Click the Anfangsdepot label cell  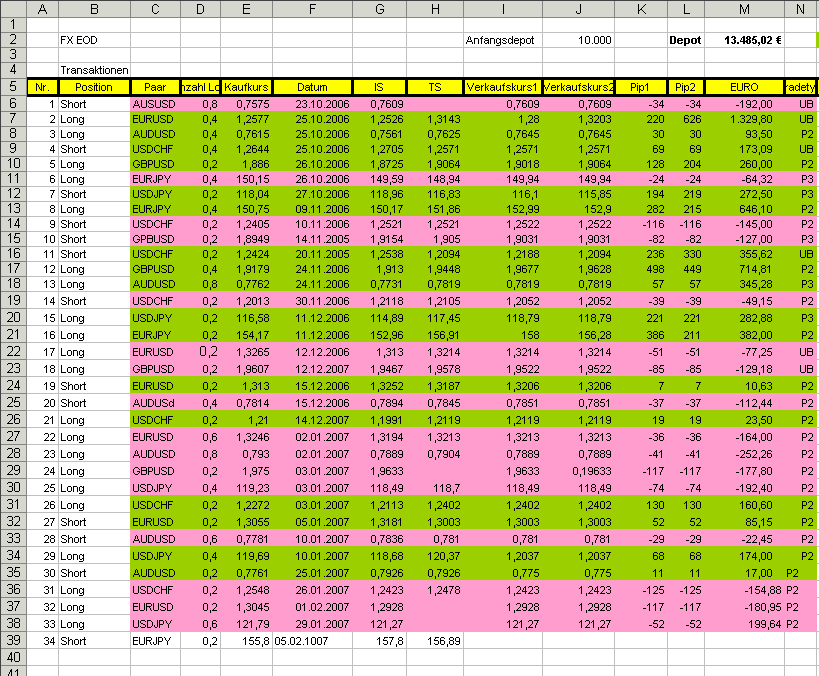click(502, 40)
